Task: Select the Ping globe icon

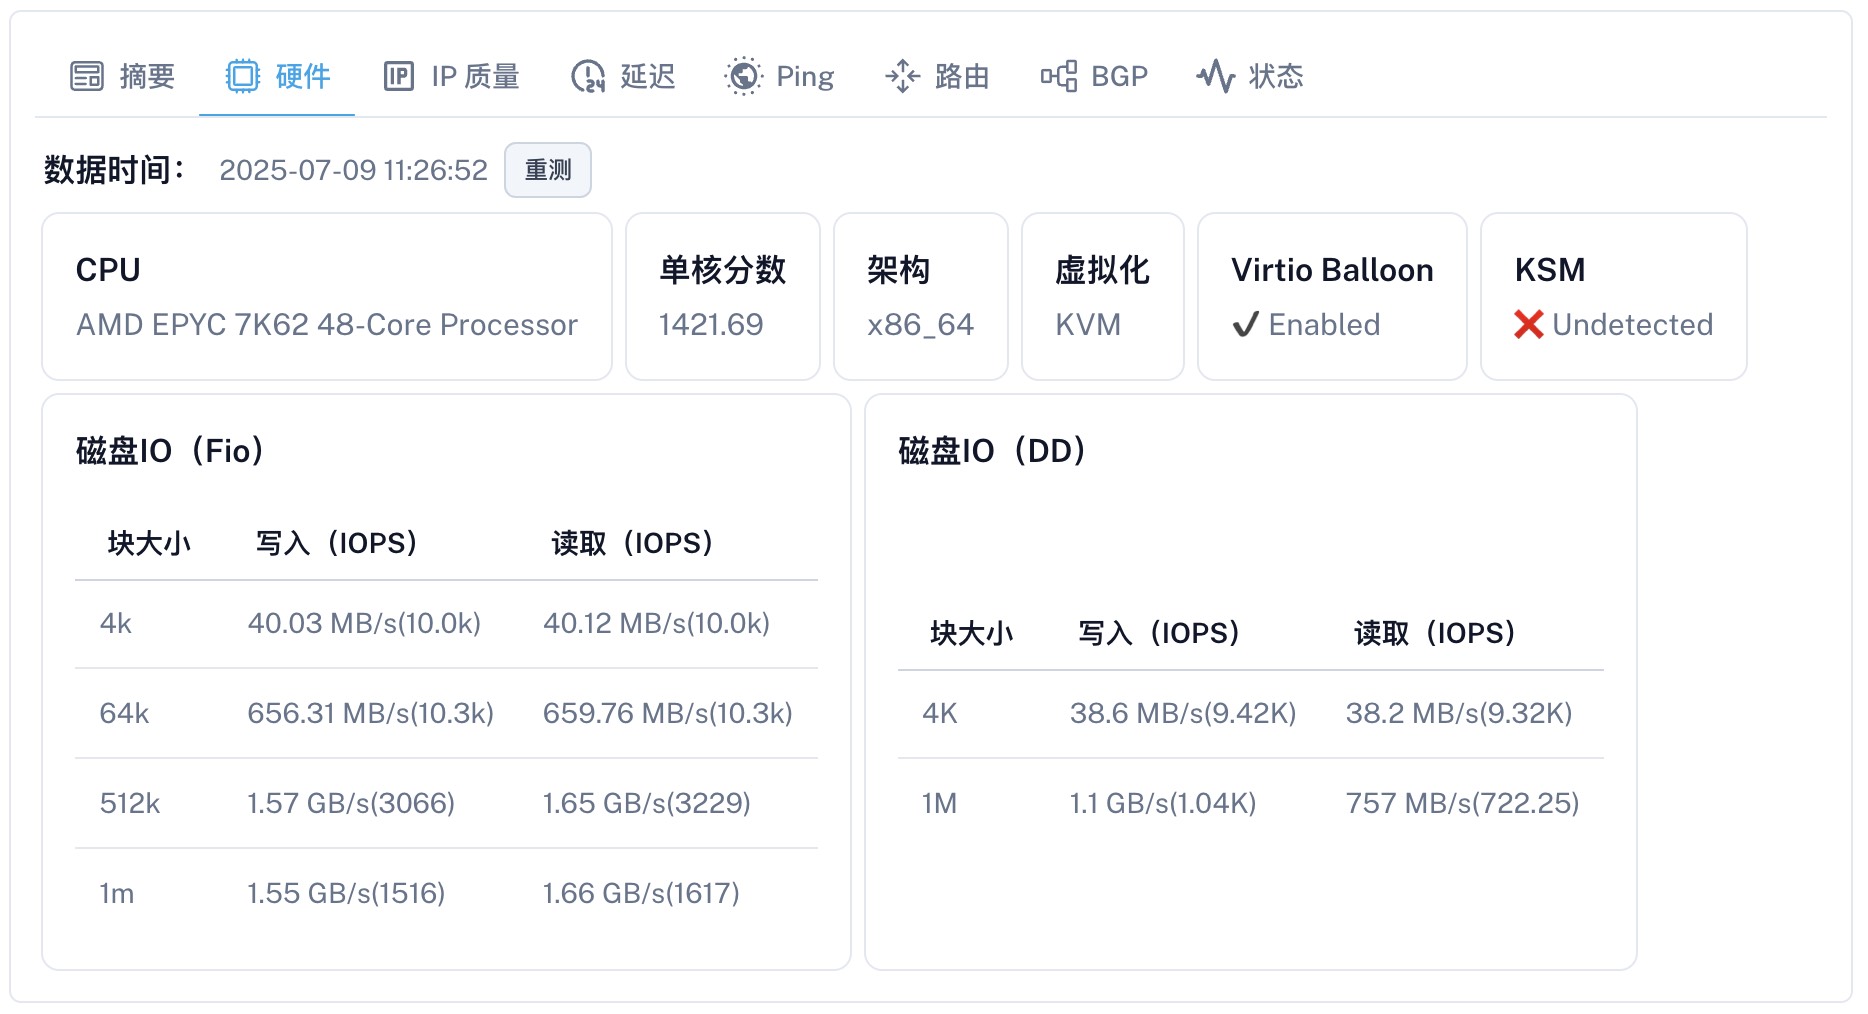Action: [743, 75]
